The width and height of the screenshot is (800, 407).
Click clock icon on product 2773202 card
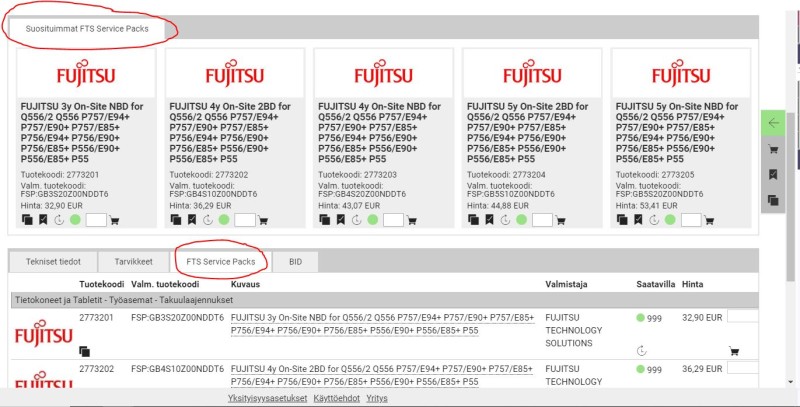pos(208,220)
